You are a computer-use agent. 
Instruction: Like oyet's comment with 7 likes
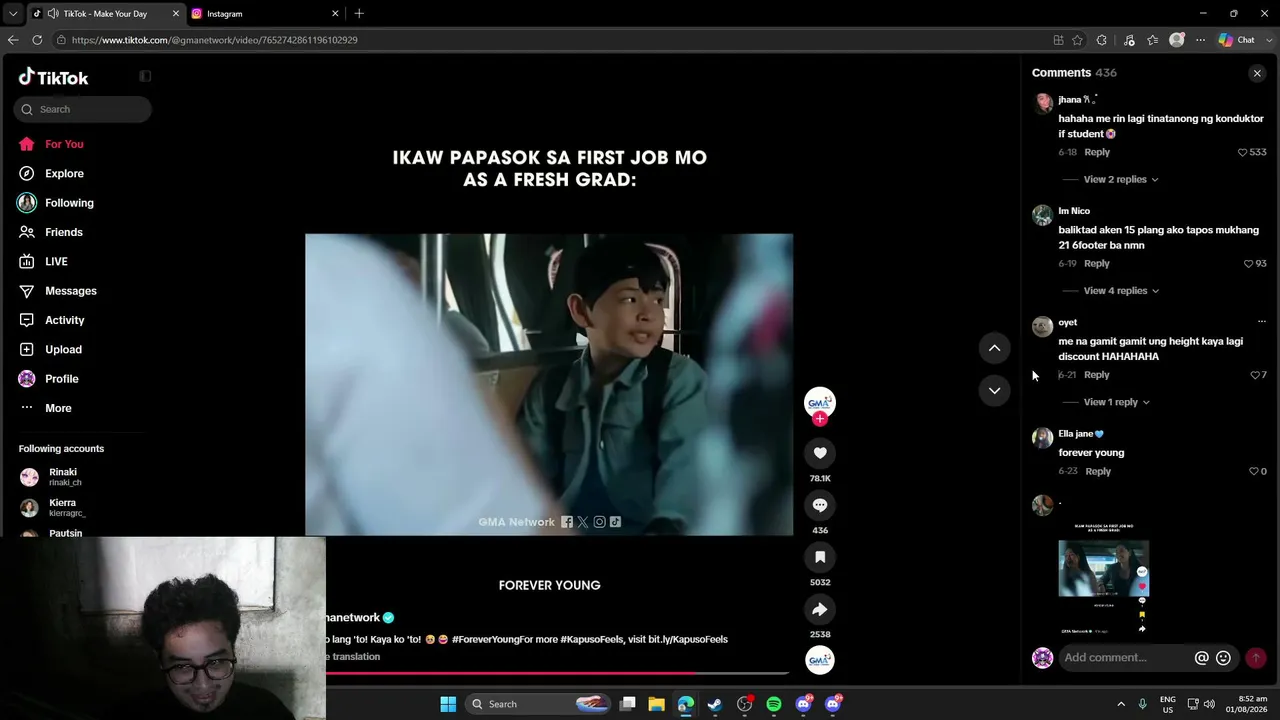[1255, 375]
